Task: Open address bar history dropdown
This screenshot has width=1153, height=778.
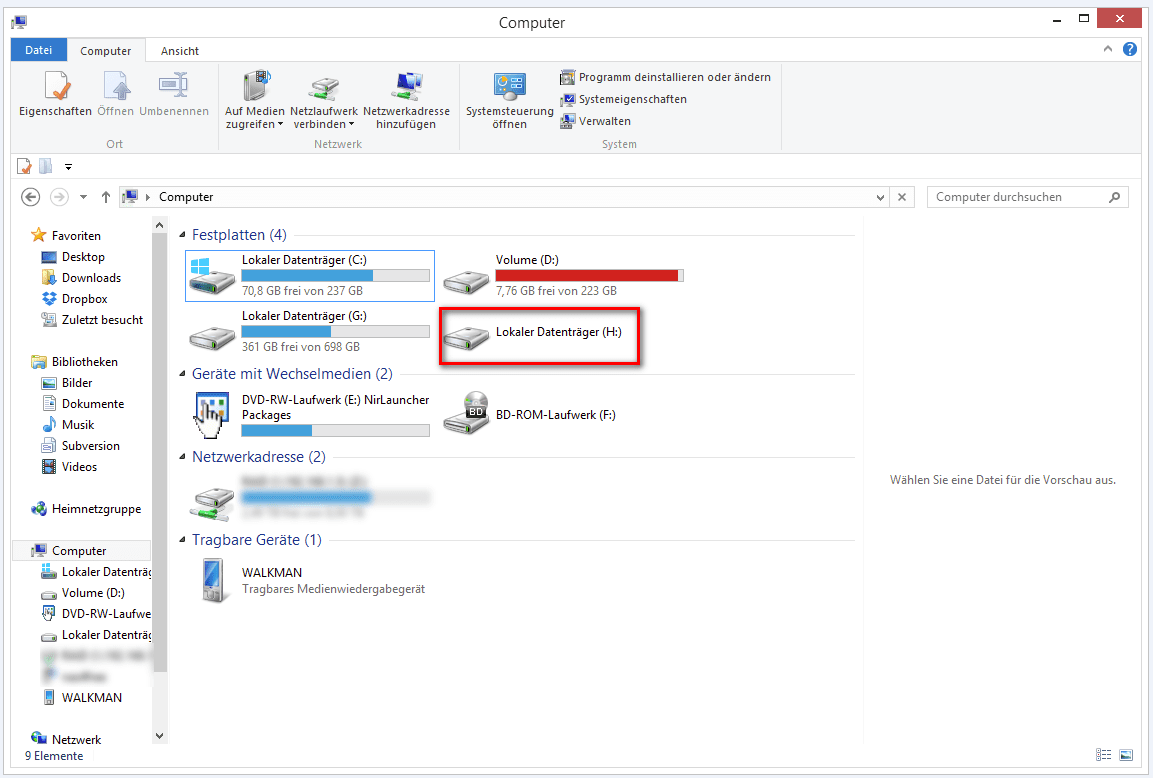Action: click(x=880, y=197)
